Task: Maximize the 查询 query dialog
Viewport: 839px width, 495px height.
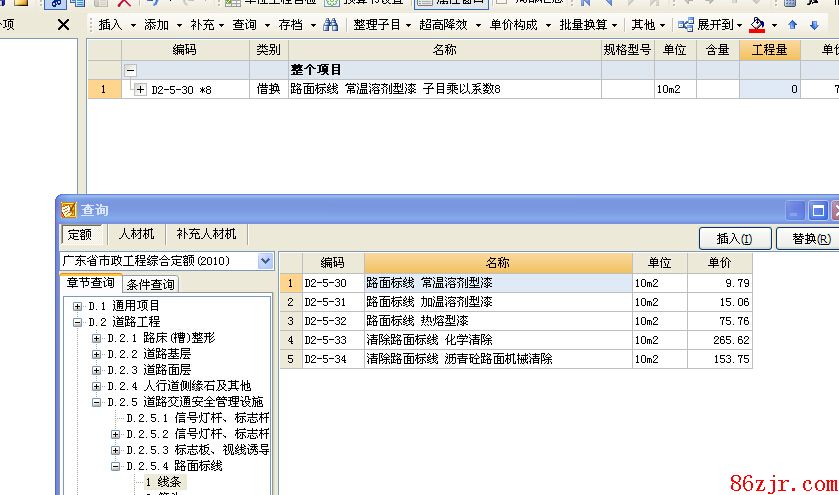Action: point(817,210)
